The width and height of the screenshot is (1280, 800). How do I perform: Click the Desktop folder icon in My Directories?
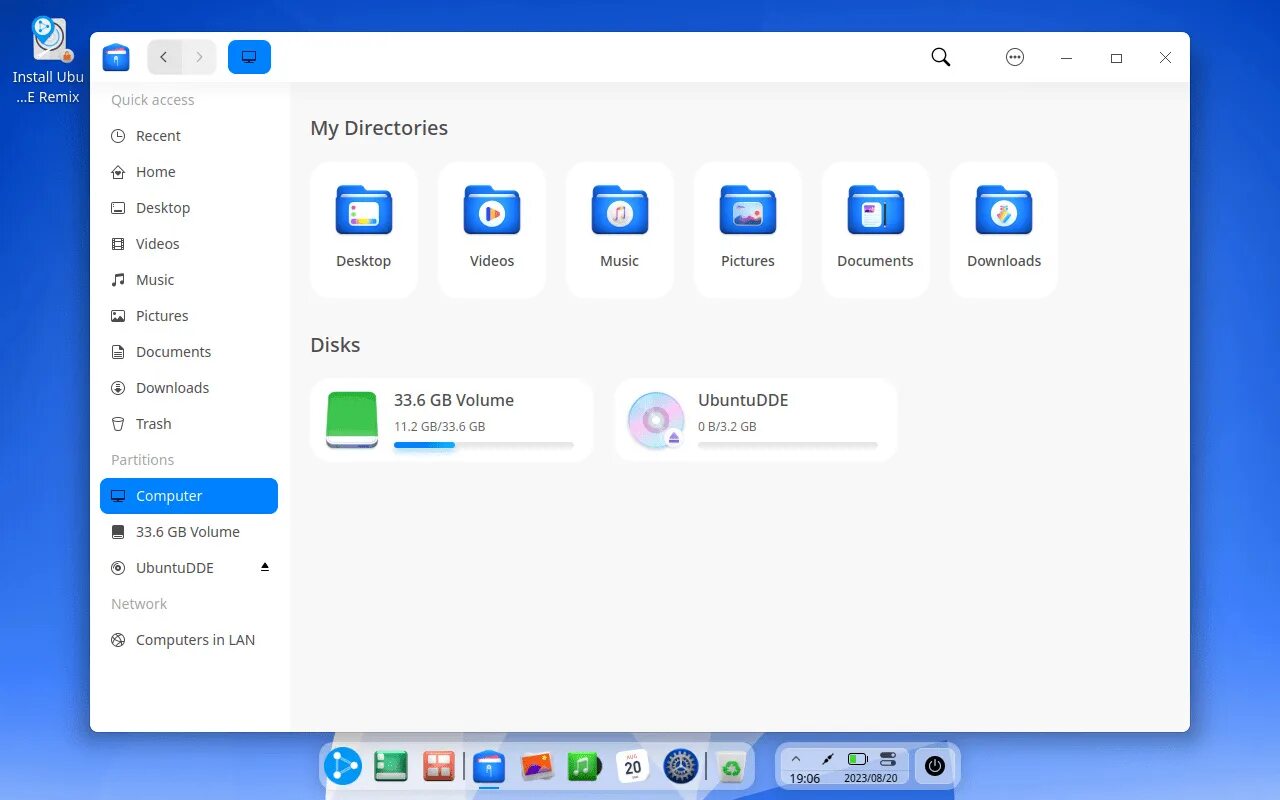[x=364, y=210]
